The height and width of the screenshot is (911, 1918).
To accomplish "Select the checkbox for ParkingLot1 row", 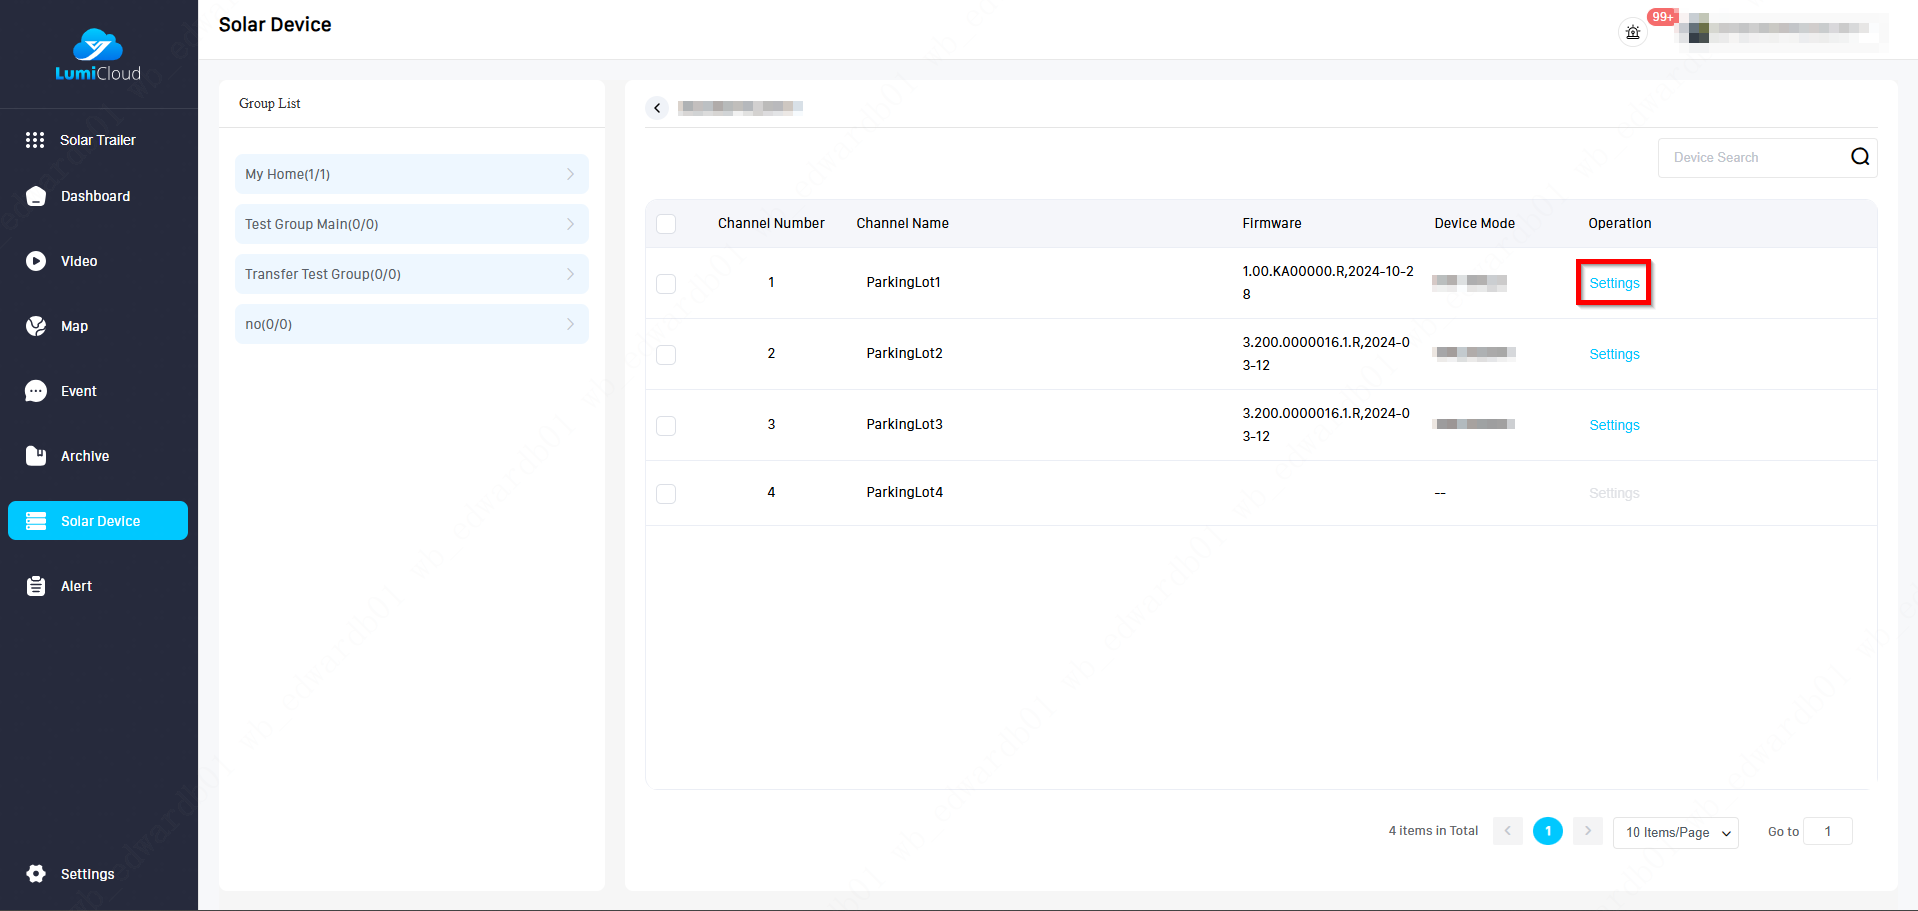I will [x=666, y=284].
